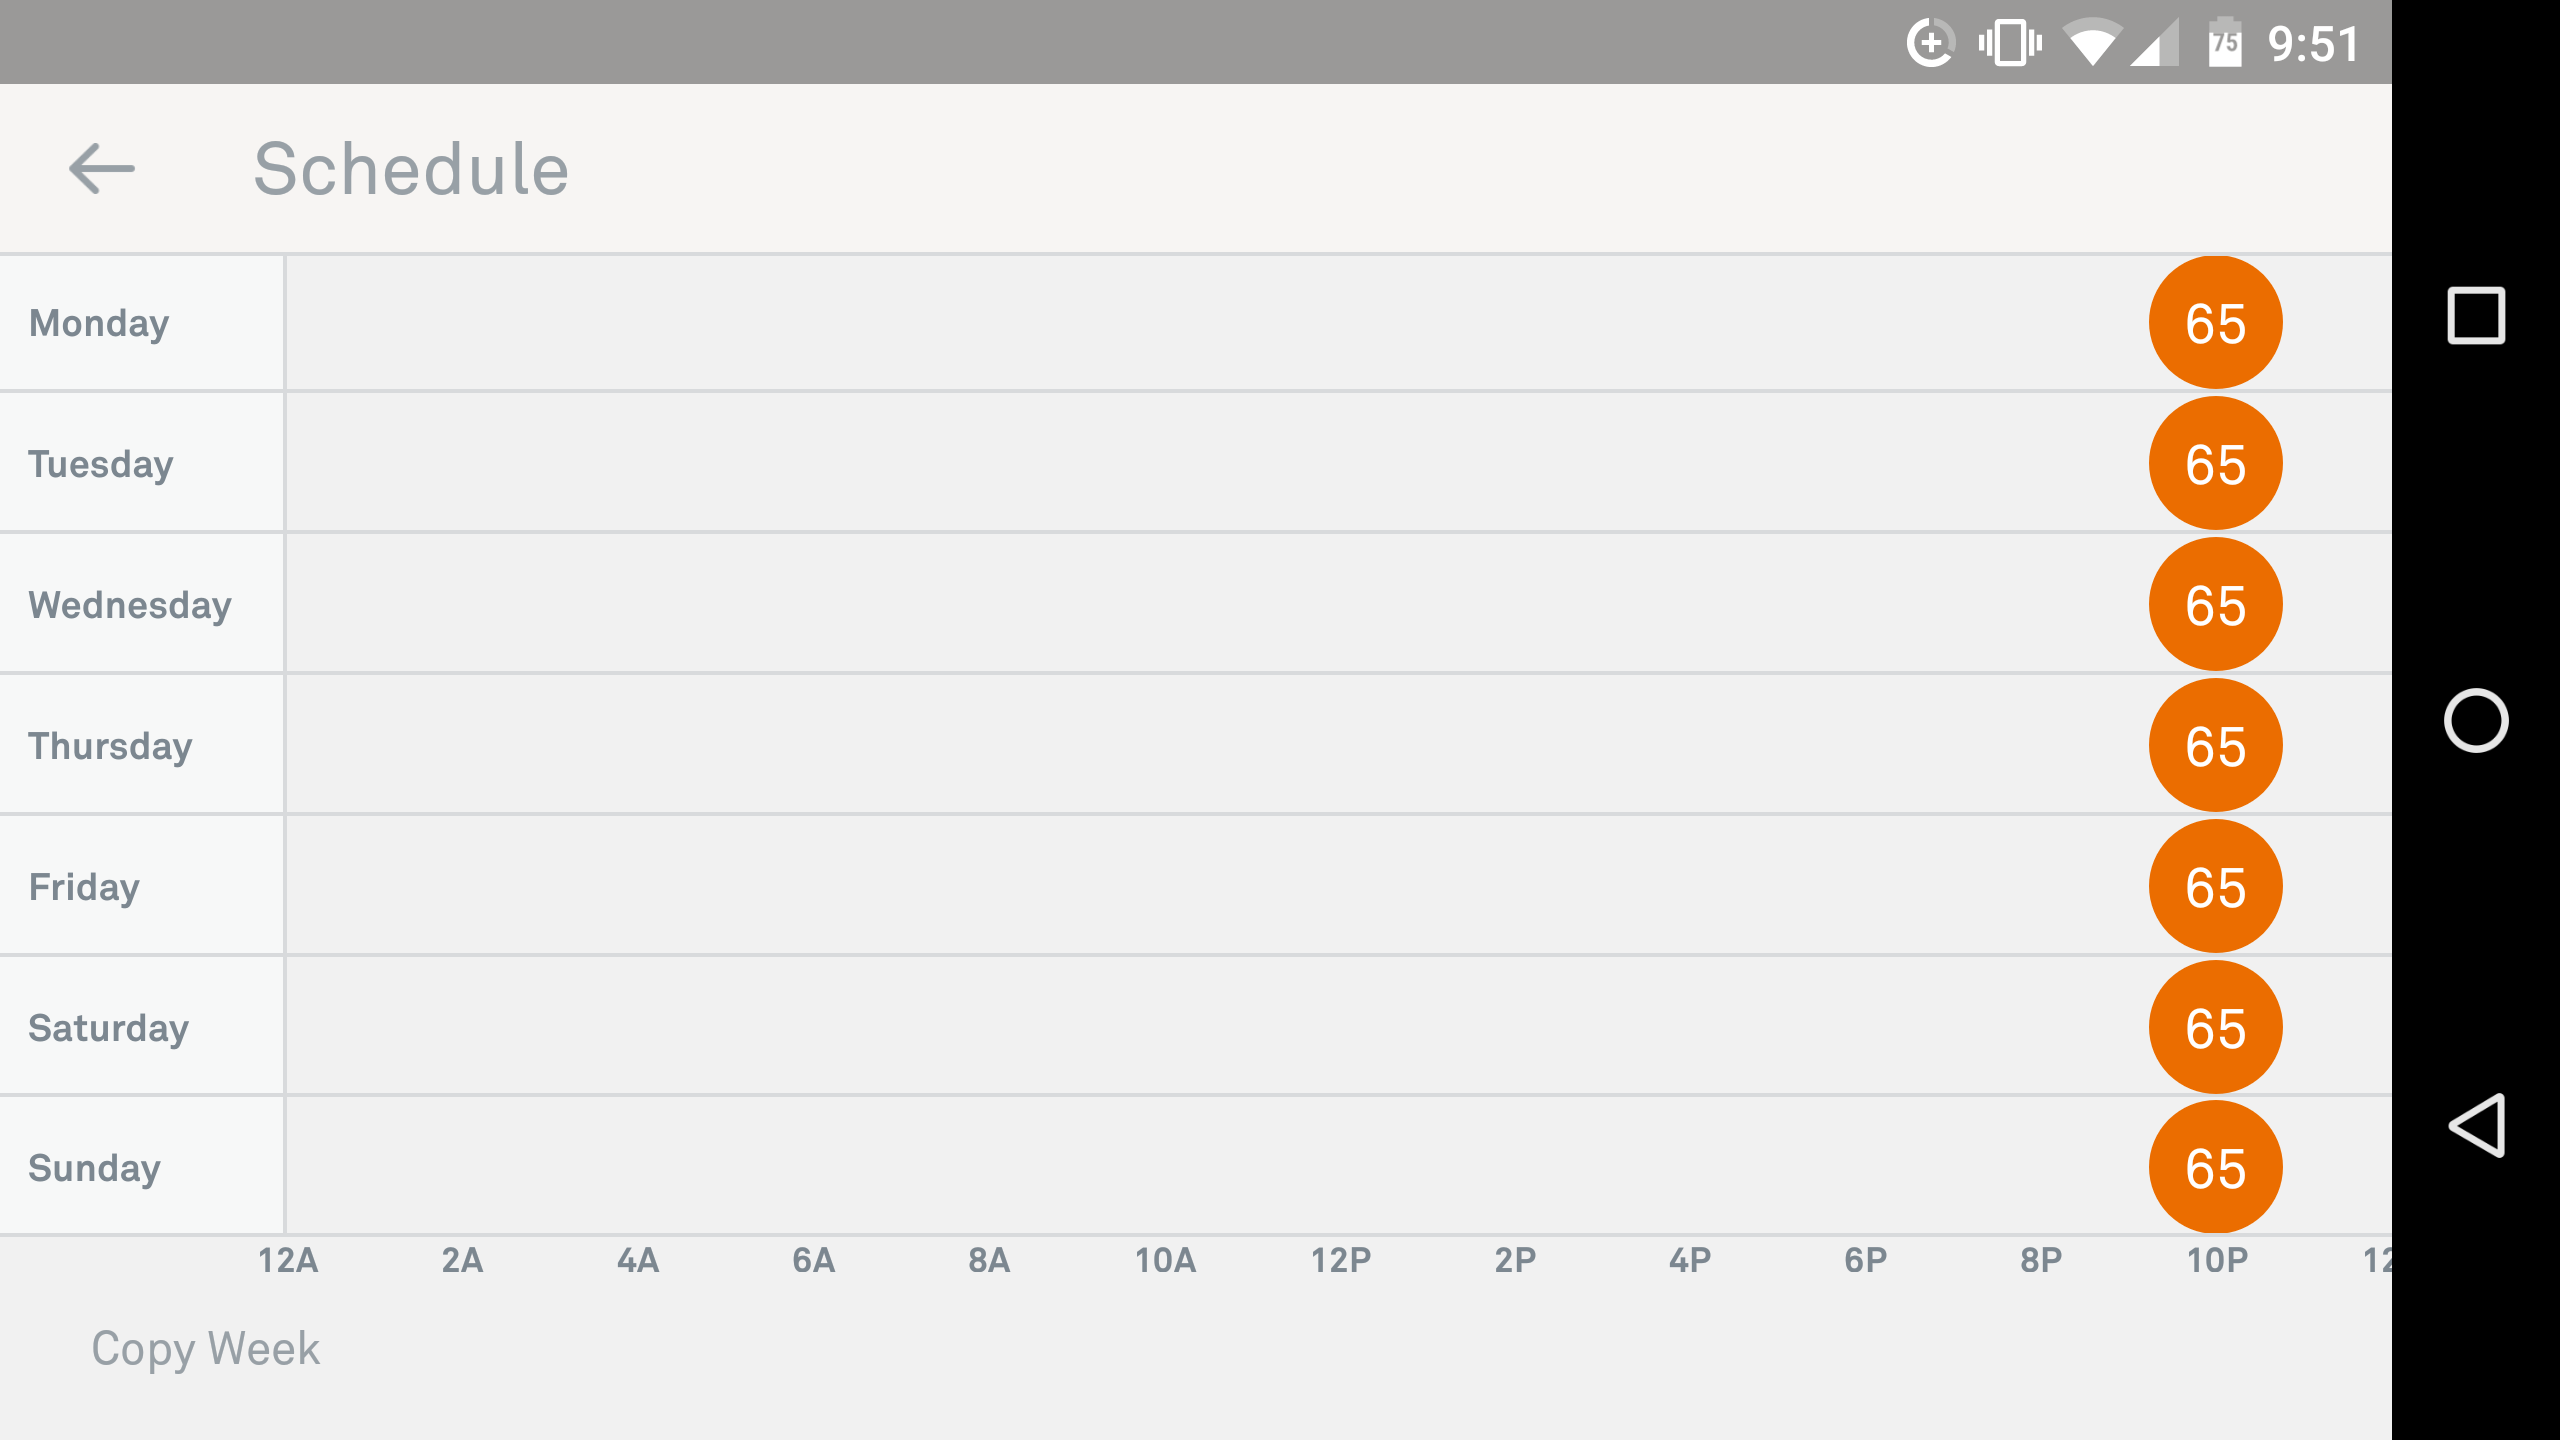The height and width of the screenshot is (1440, 2560).
Task: Tap the 12P time axis label
Action: click(1340, 1260)
